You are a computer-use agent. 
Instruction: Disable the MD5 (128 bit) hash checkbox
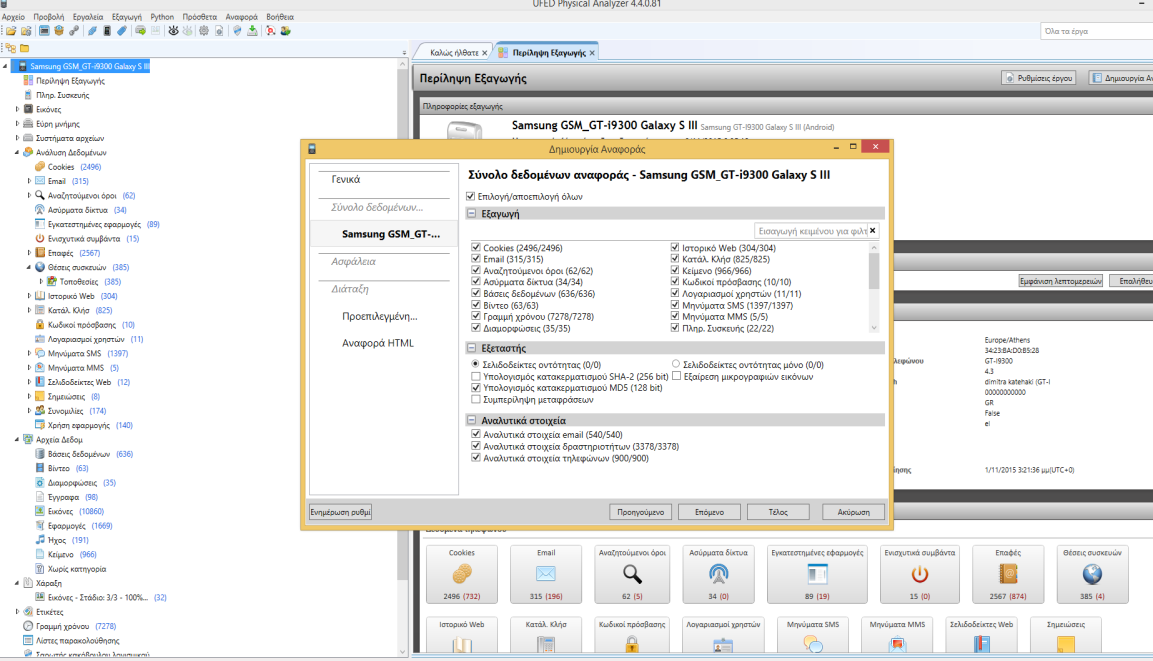click(x=476, y=387)
